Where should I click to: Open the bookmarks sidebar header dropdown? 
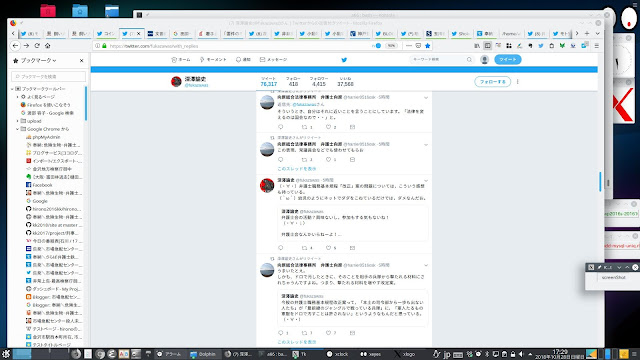click(38, 60)
